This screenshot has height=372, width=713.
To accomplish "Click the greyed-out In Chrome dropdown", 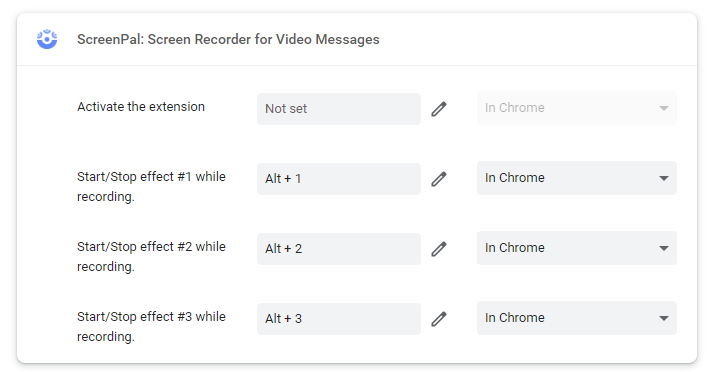I will coord(577,108).
